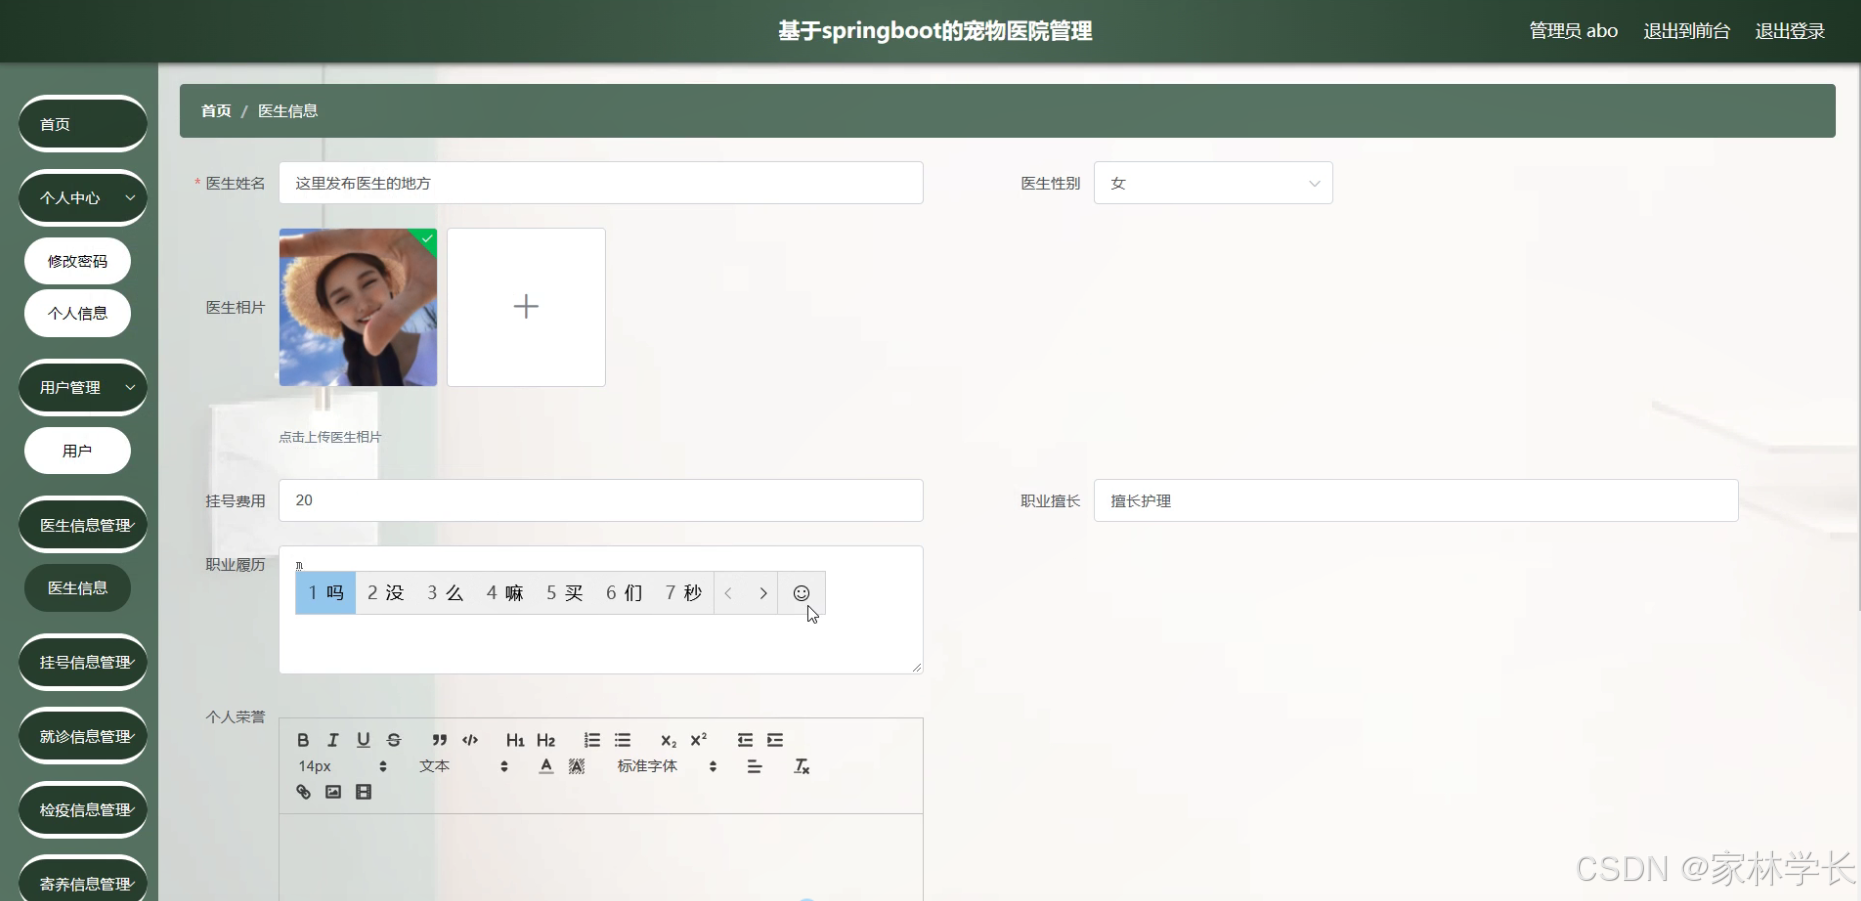Select IME candidate 7 秒
The image size is (1861, 901).
click(684, 593)
